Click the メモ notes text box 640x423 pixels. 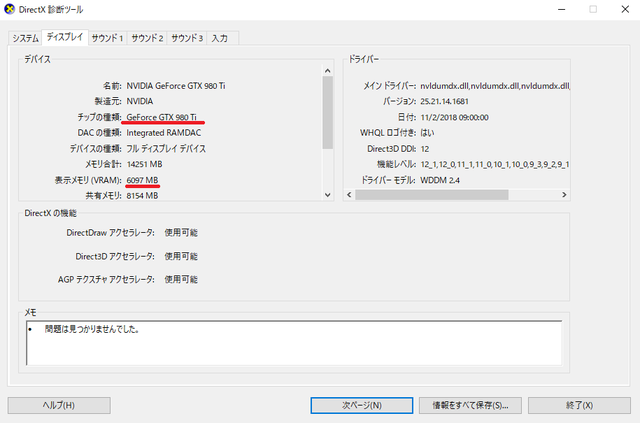(294, 343)
